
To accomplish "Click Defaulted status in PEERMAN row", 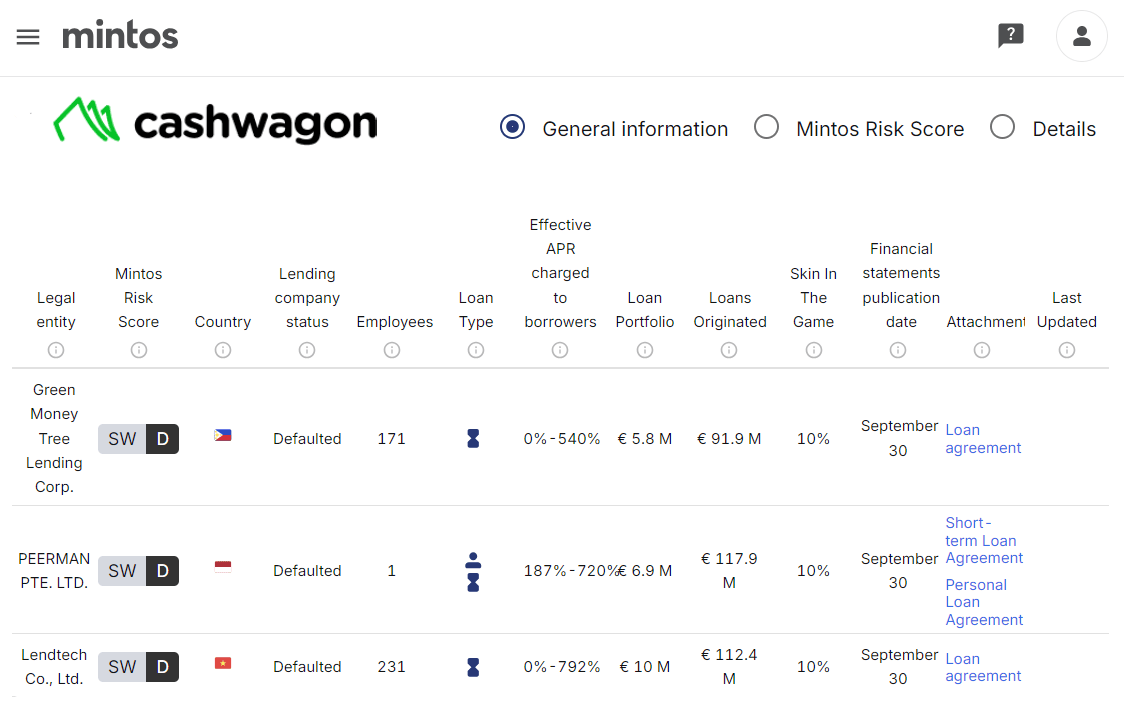I will (307, 571).
